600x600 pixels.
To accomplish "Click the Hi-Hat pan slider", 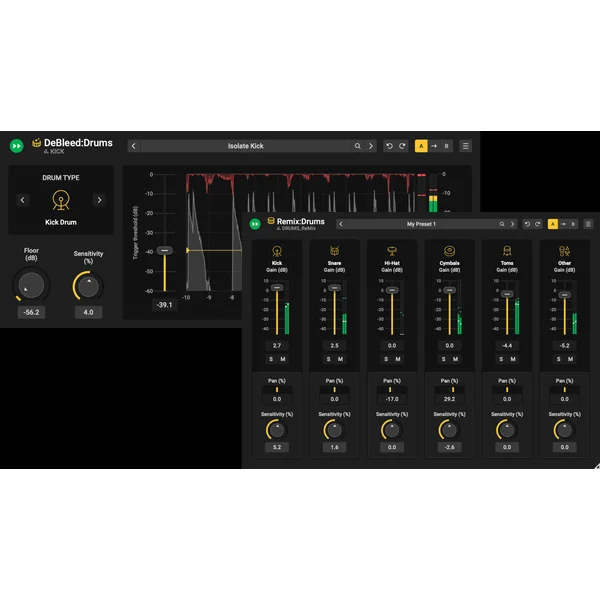I will [x=392, y=390].
